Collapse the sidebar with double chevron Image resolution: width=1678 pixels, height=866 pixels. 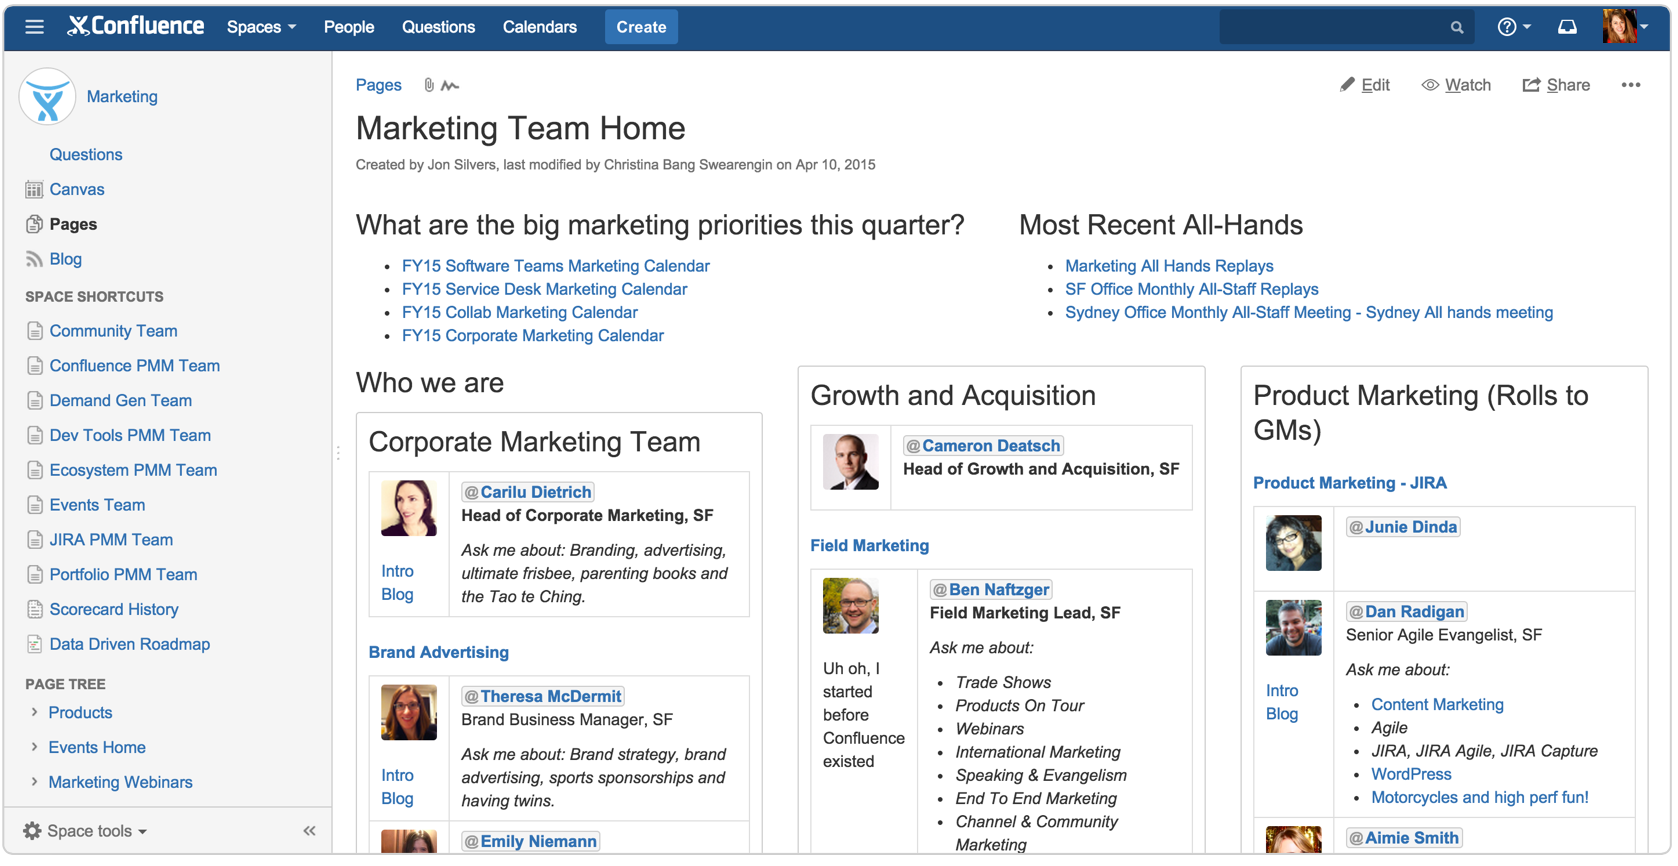(x=310, y=831)
